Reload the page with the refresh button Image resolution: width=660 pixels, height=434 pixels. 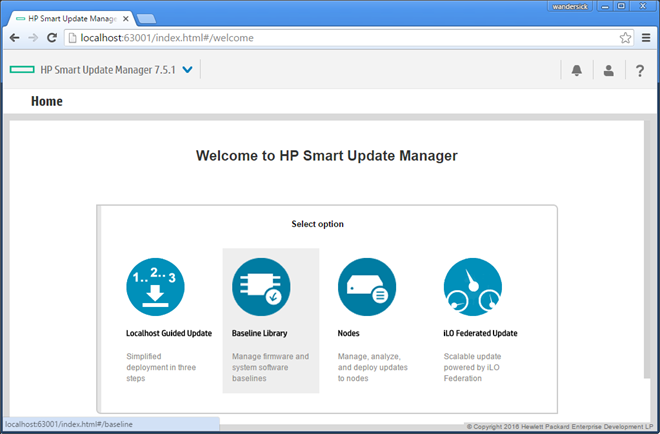click(52, 38)
